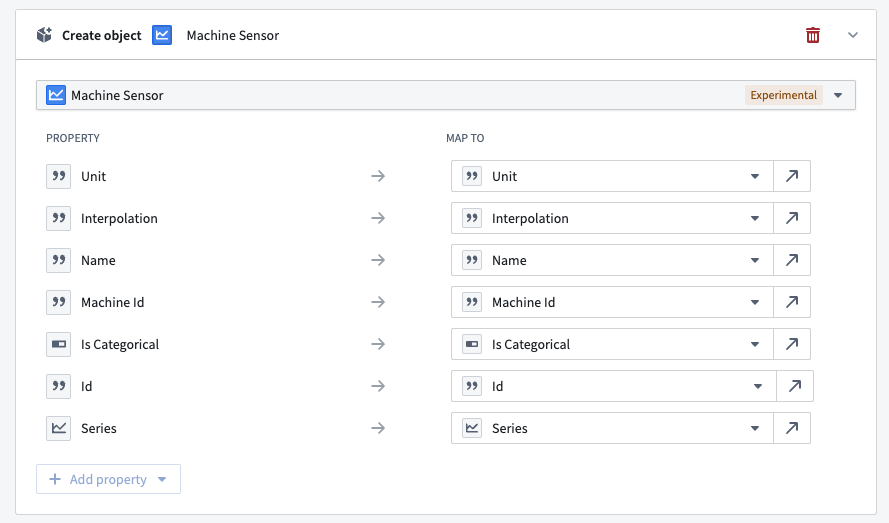Click the Name property label

point(98,260)
